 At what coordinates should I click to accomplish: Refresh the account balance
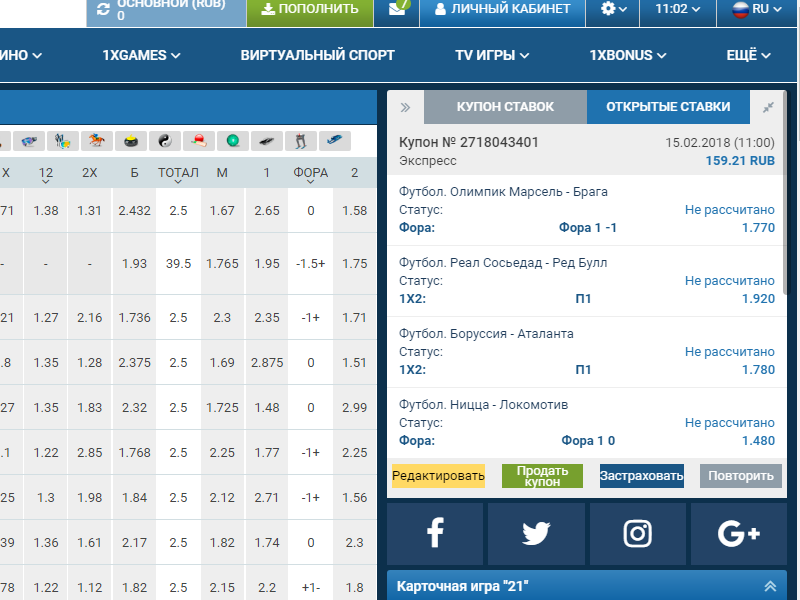[x=104, y=9]
